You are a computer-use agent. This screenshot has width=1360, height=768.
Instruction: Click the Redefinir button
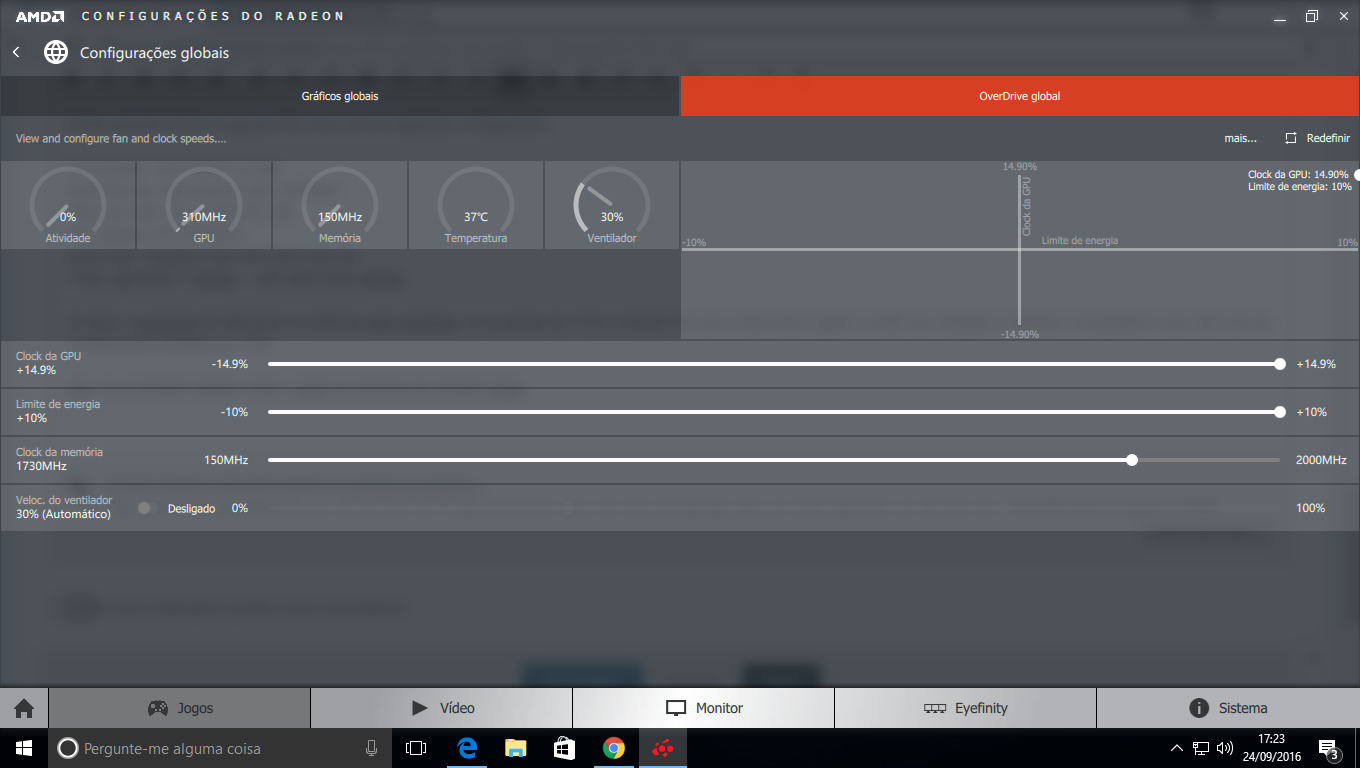pyautogui.click(x=1317, y=139)
